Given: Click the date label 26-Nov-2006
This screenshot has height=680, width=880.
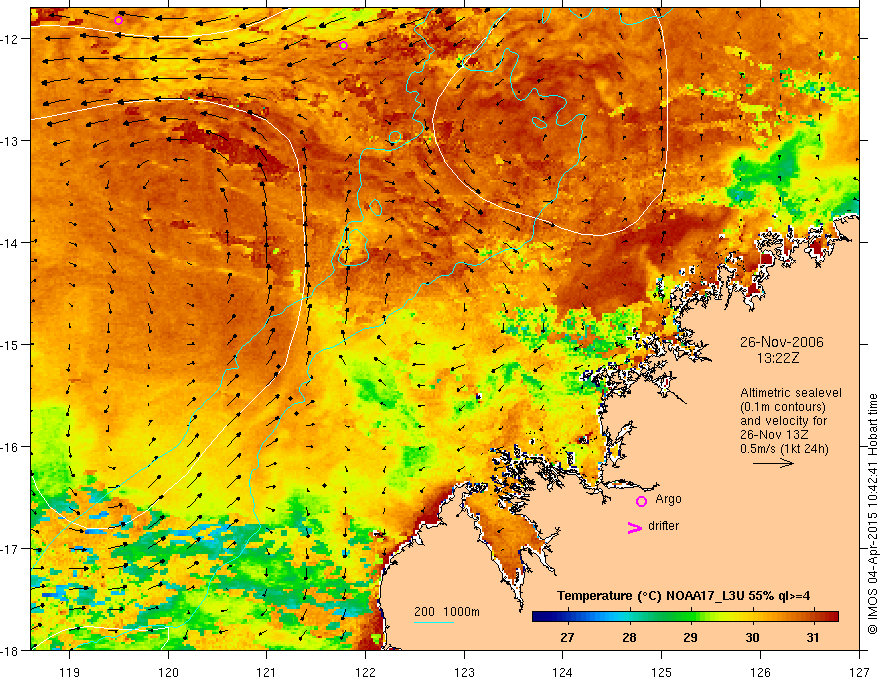Looking at the screenshot, I should (781, 342).
